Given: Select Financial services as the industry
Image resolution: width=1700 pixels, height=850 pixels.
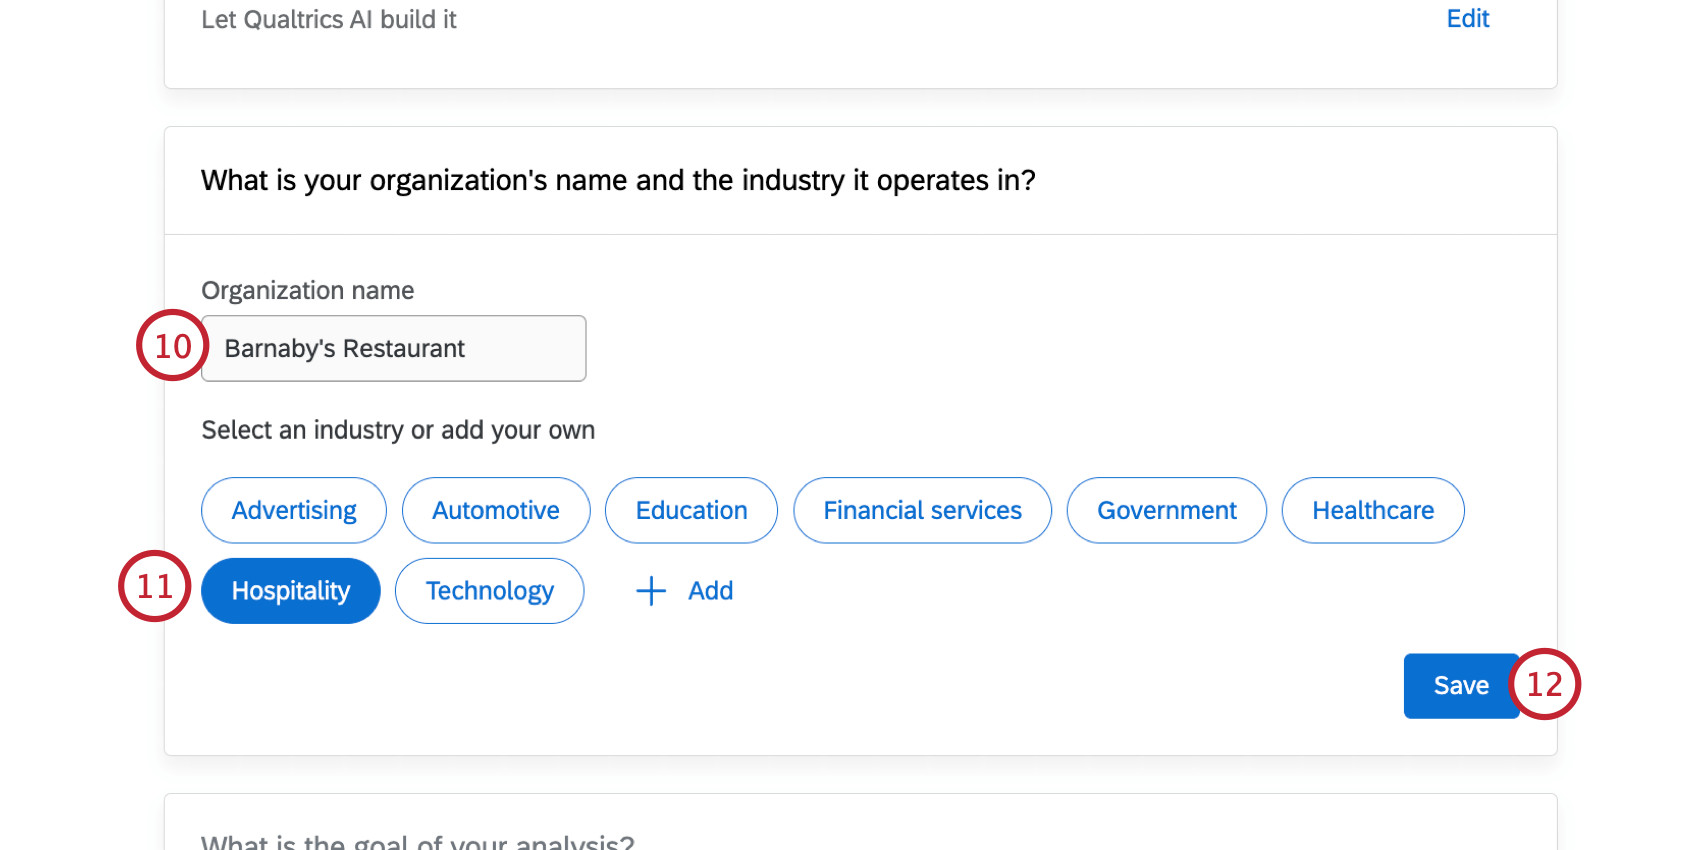Looking at the screenshot, I should pyautogui.click(x=922, y=511).
